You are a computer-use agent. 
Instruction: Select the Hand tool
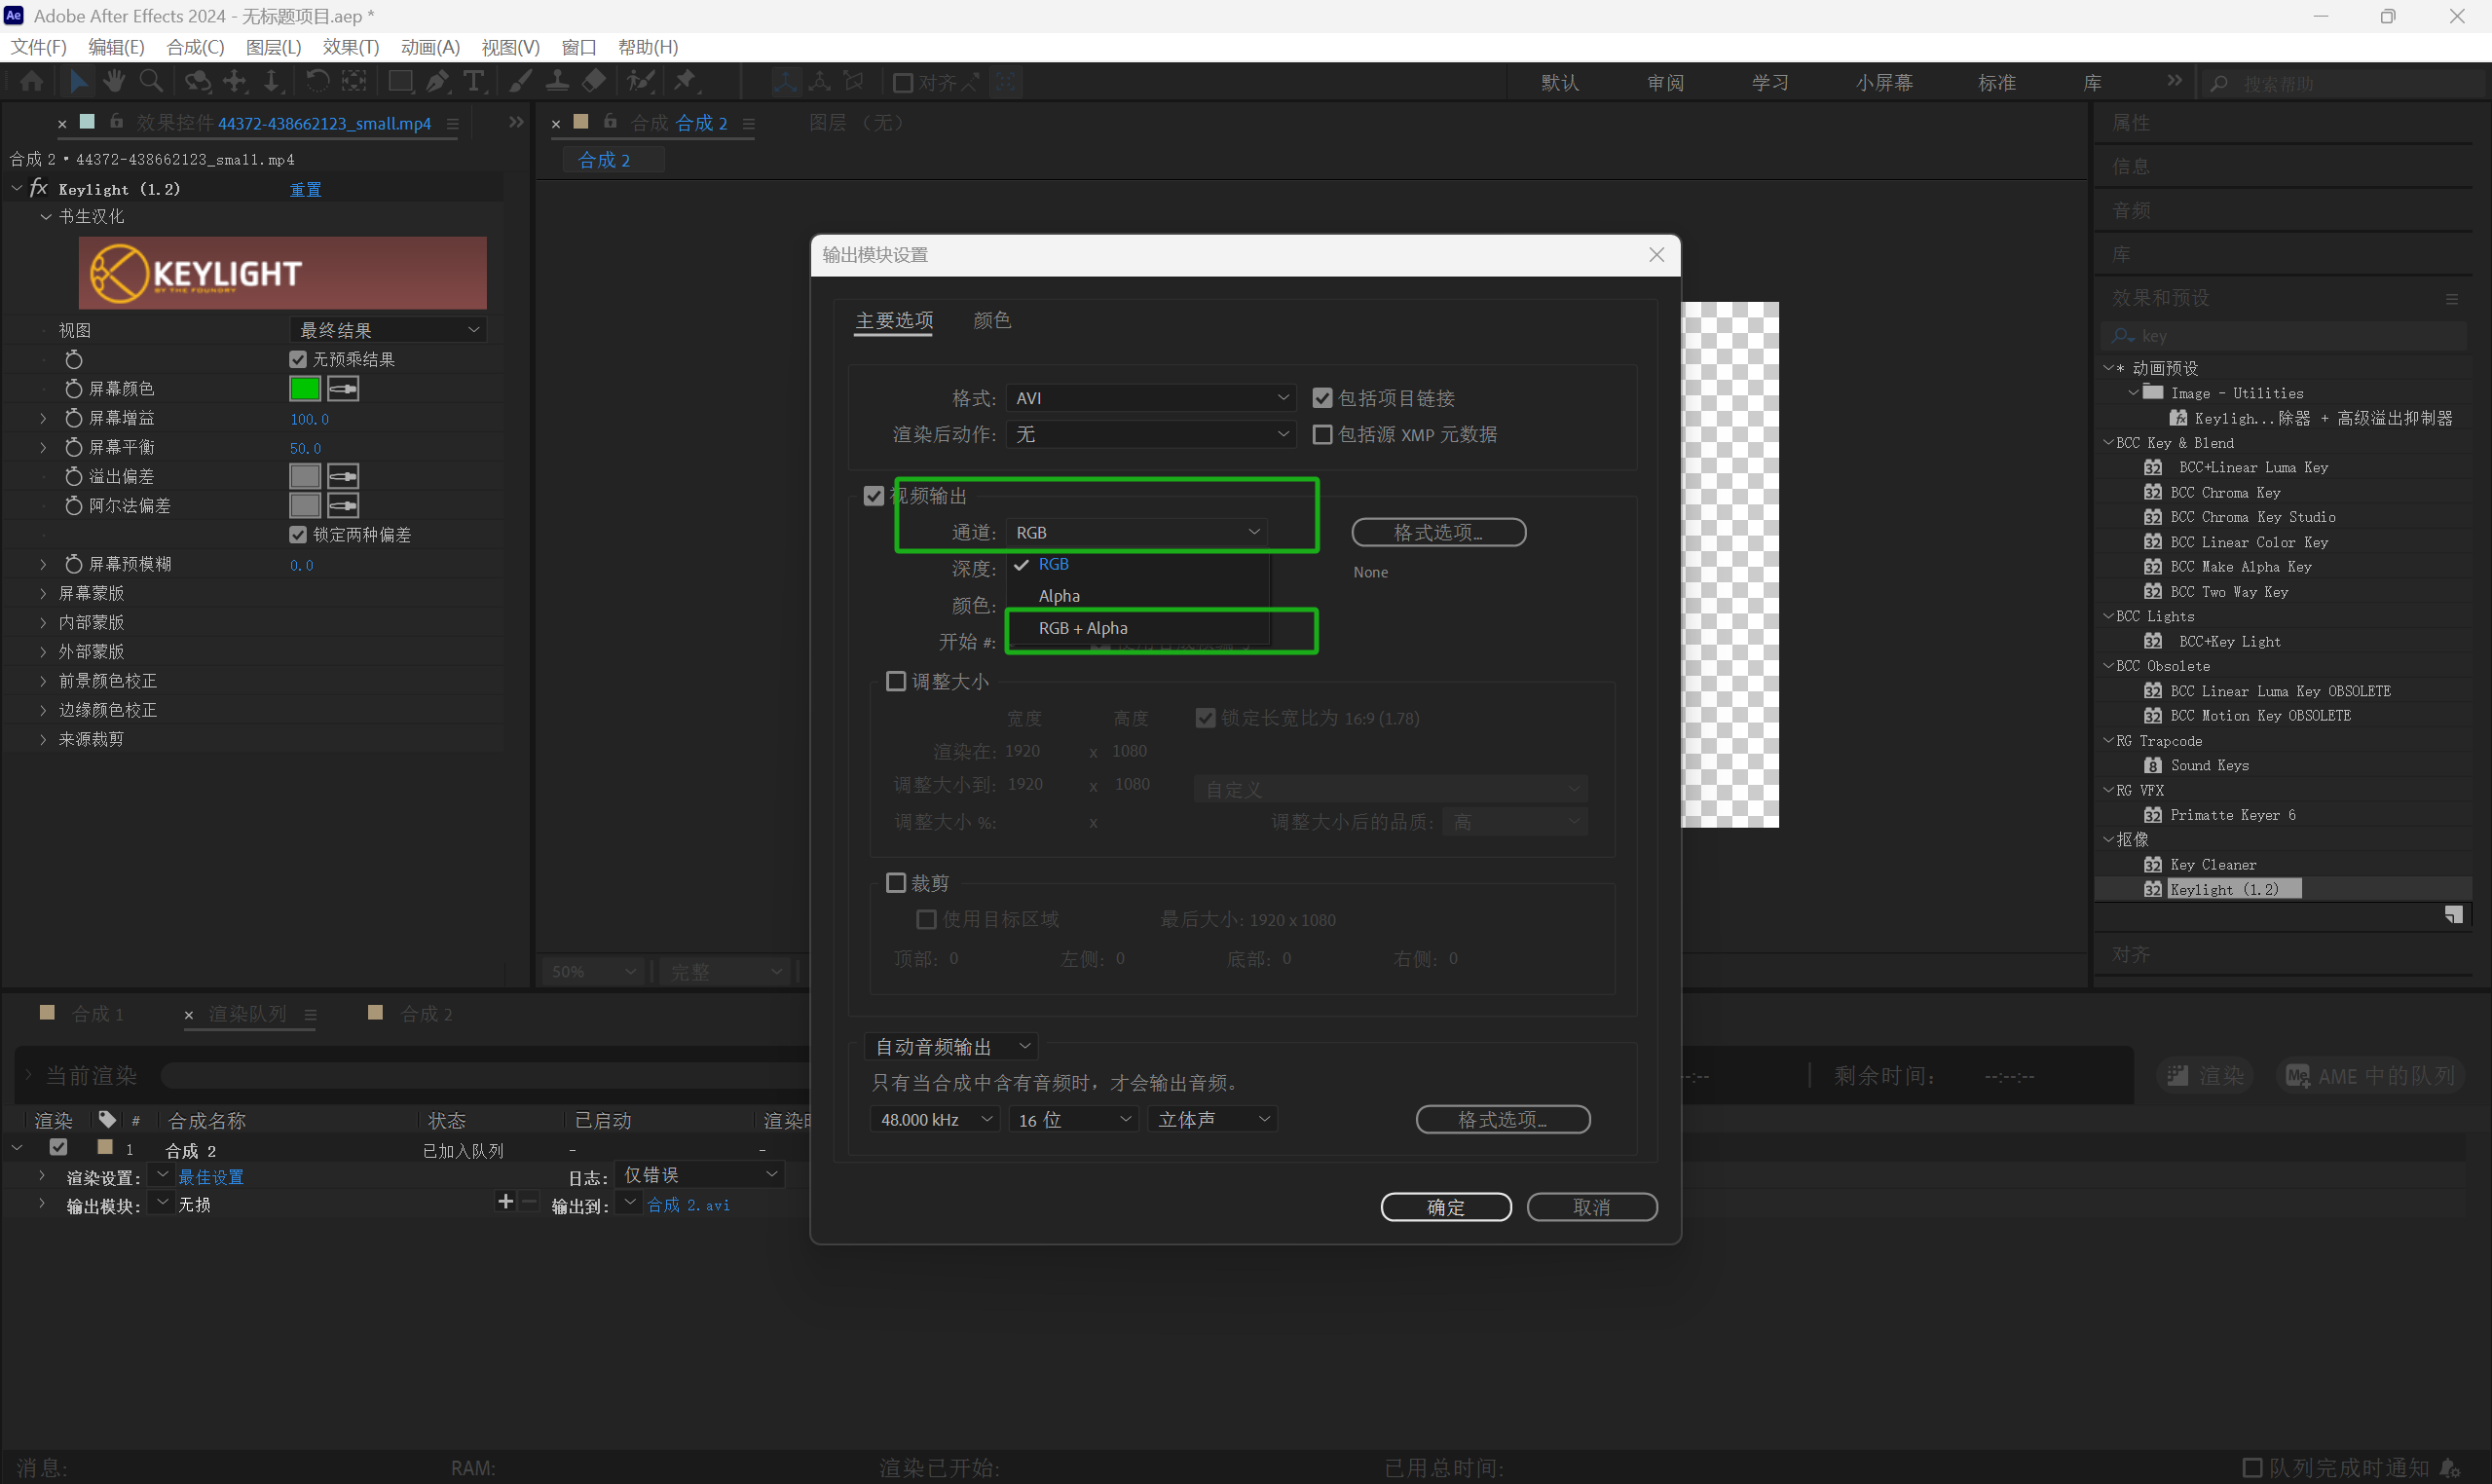(x=113, y=82)
